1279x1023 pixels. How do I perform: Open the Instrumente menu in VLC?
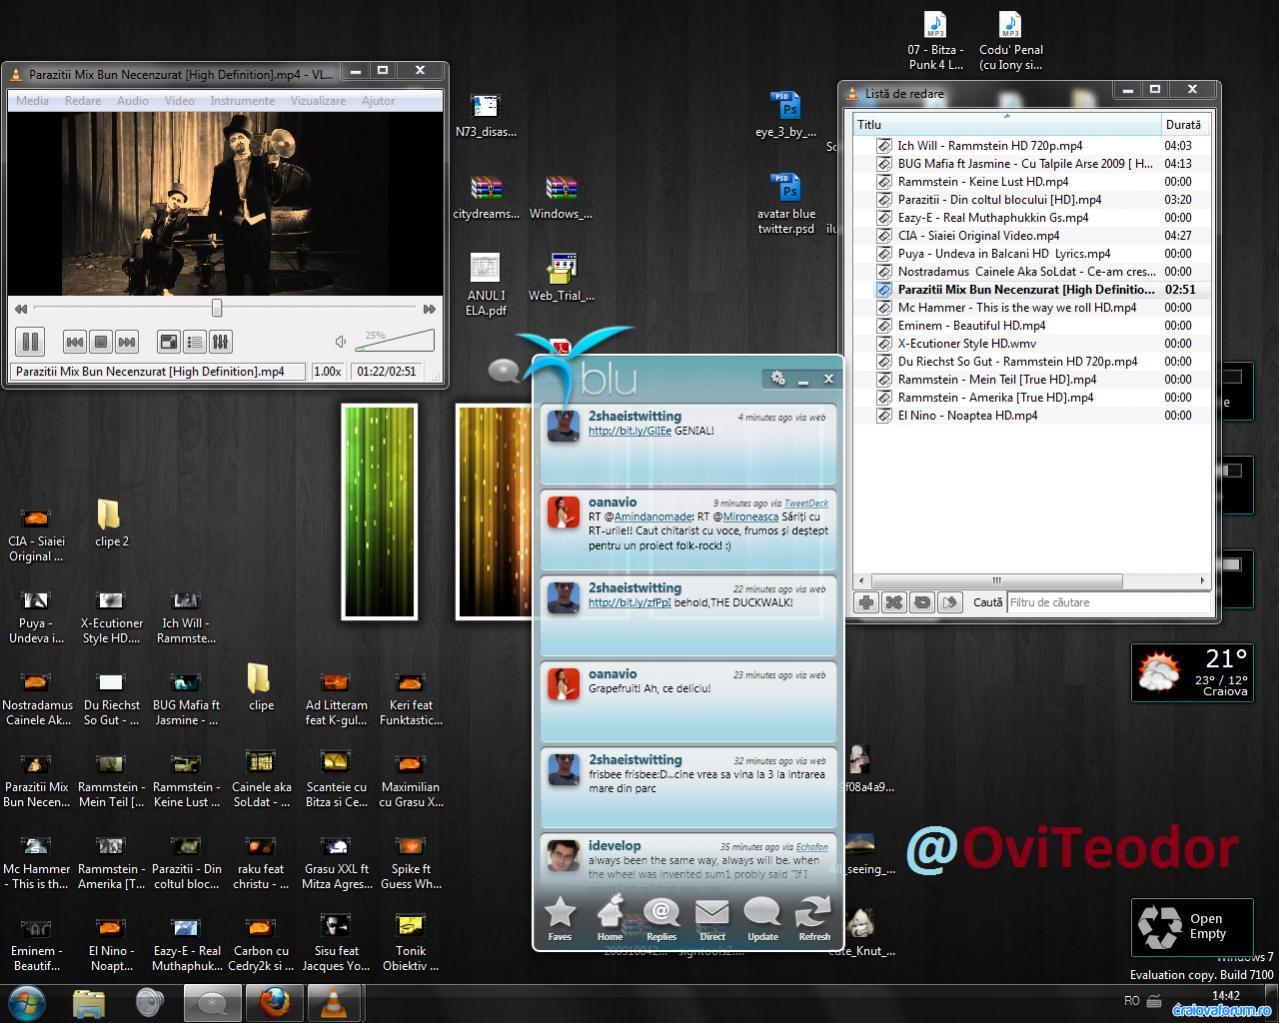click(242, 101)
